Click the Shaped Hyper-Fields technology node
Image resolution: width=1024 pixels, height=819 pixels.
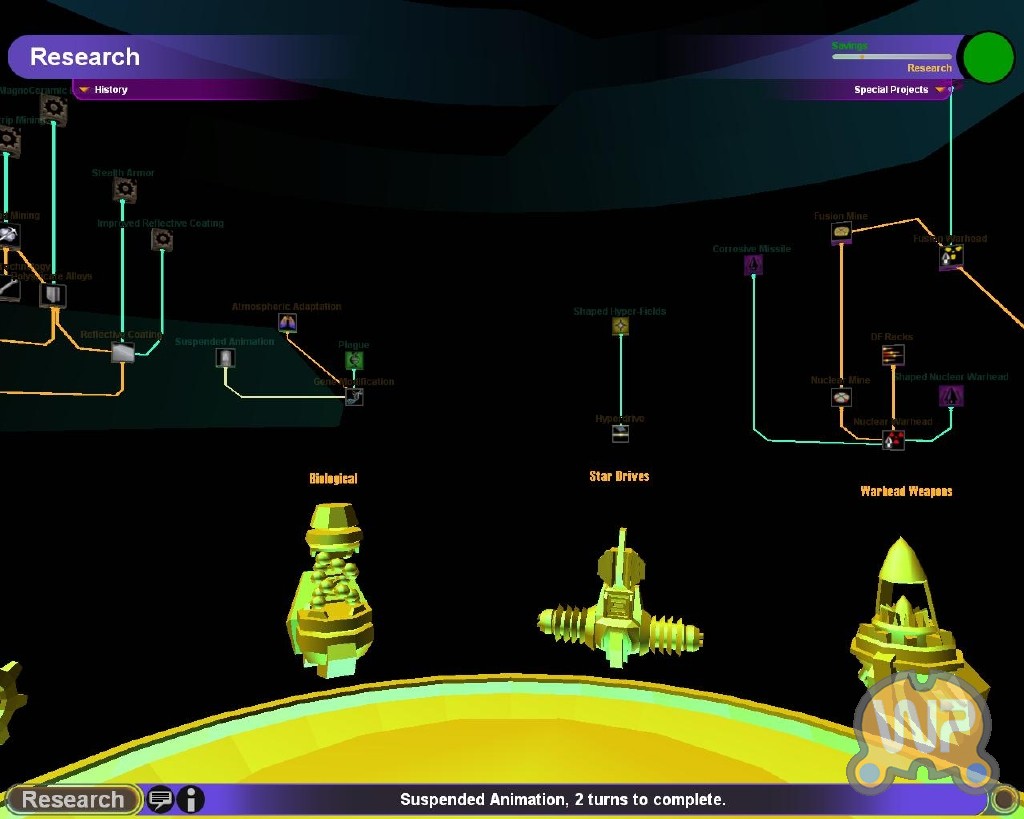[620, 326]
